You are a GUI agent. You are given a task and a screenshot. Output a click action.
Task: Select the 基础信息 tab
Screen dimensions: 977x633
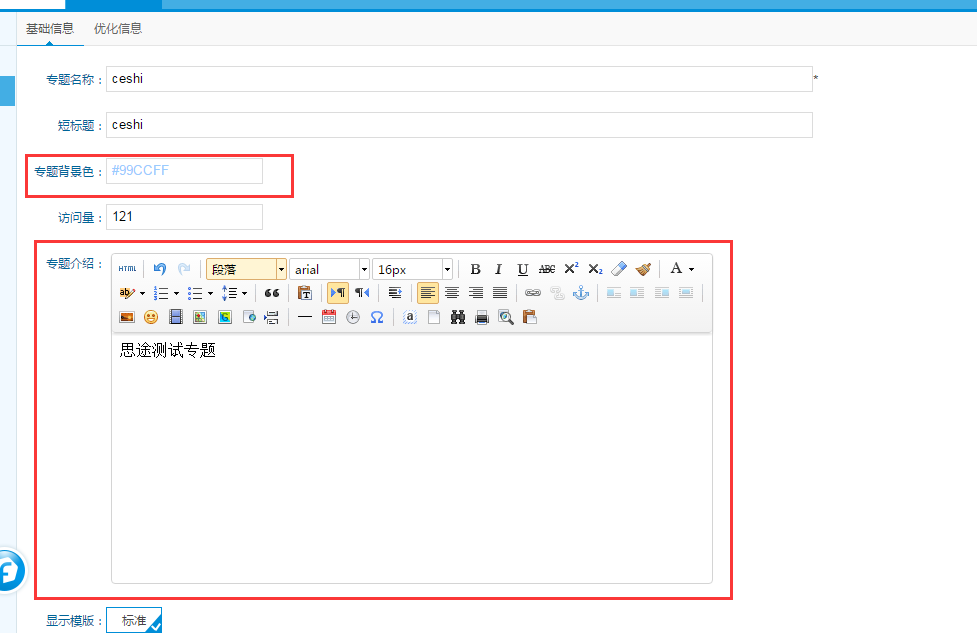tap(50, 28)
